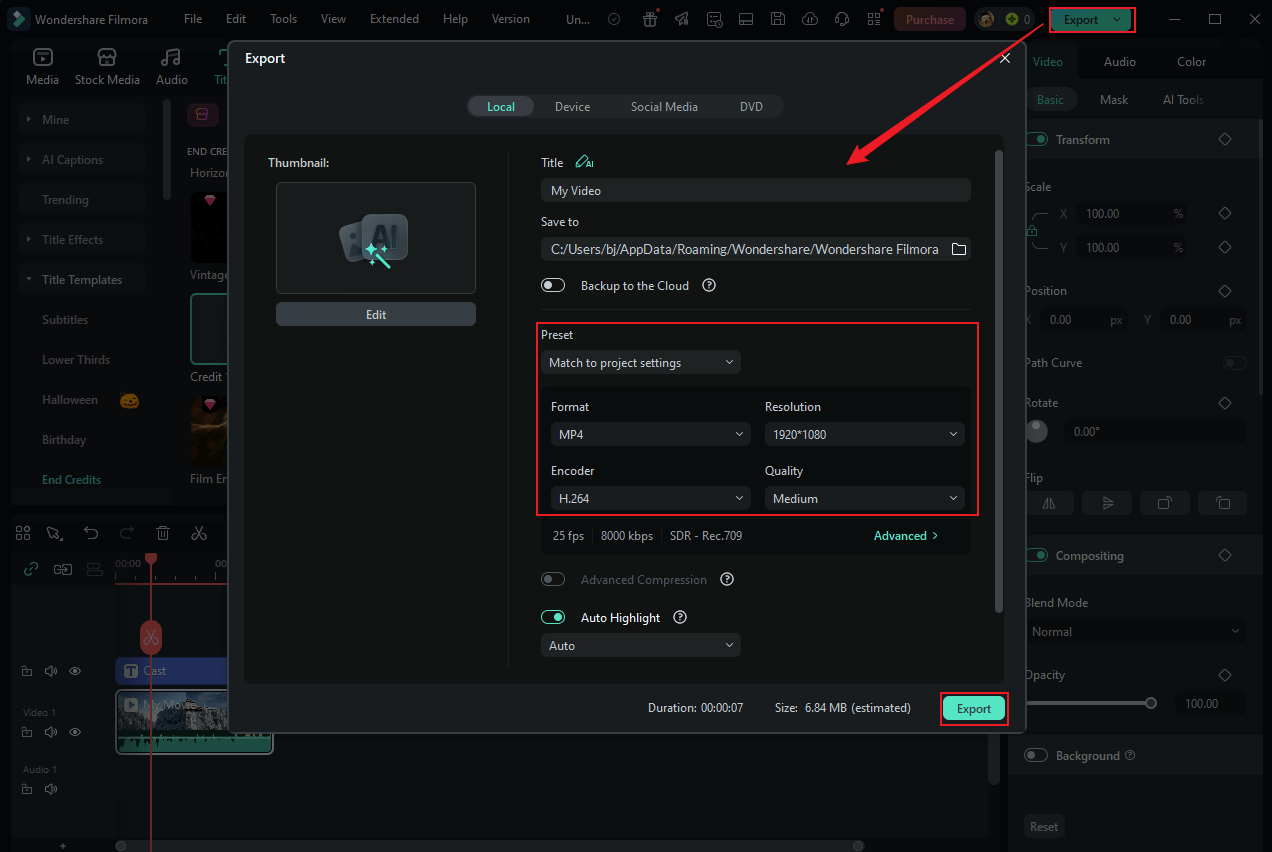
Task: Turn on Advanced Compression
Action: tap(553, 579)
